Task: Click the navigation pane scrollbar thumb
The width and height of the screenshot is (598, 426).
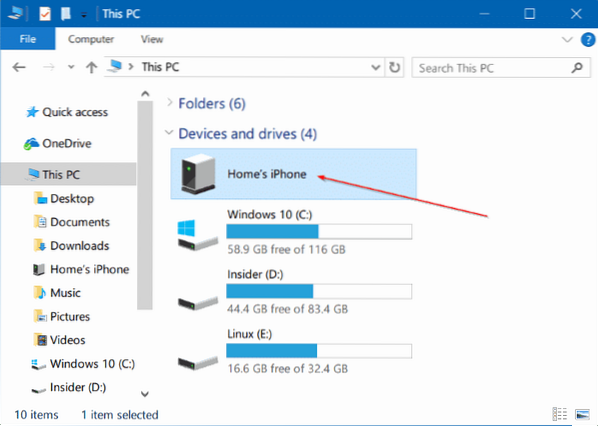Action: pyautogui.click(x=145, y=205)
